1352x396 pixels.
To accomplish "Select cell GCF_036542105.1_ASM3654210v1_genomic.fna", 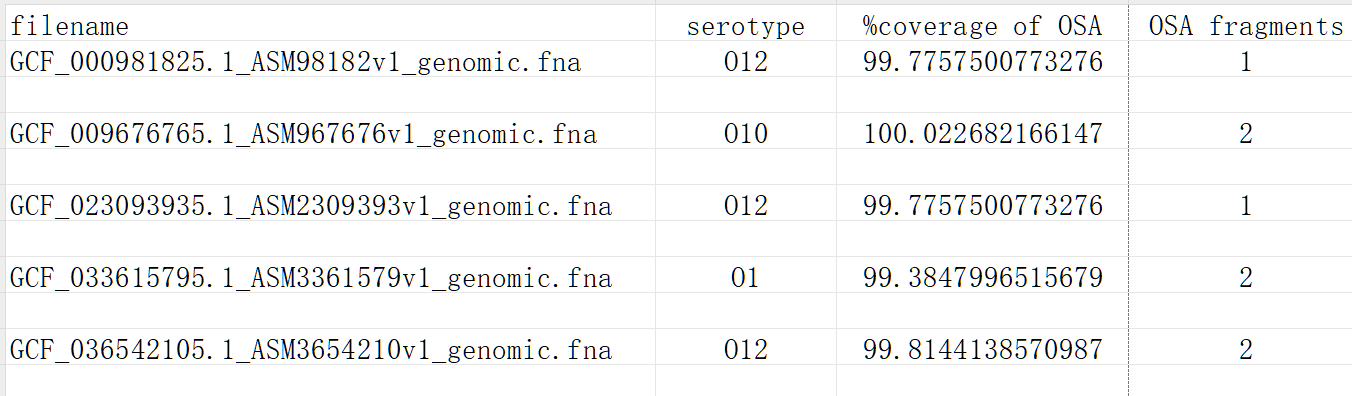I will pos(310,350).
